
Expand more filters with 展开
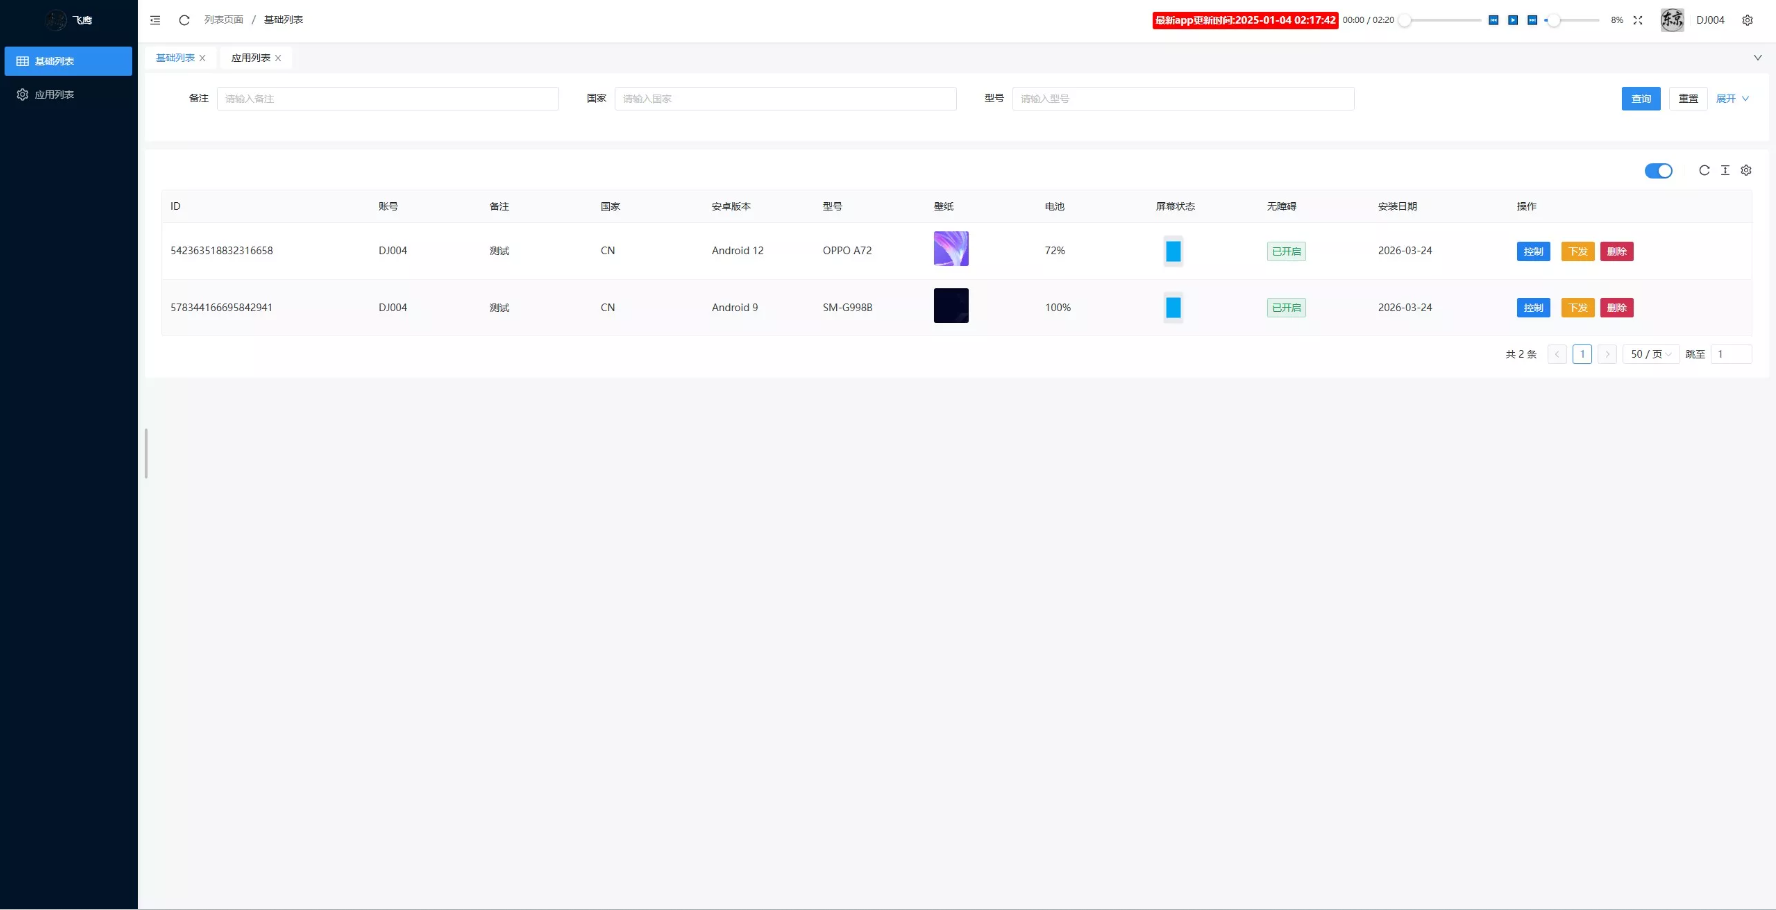(1732, 99)
